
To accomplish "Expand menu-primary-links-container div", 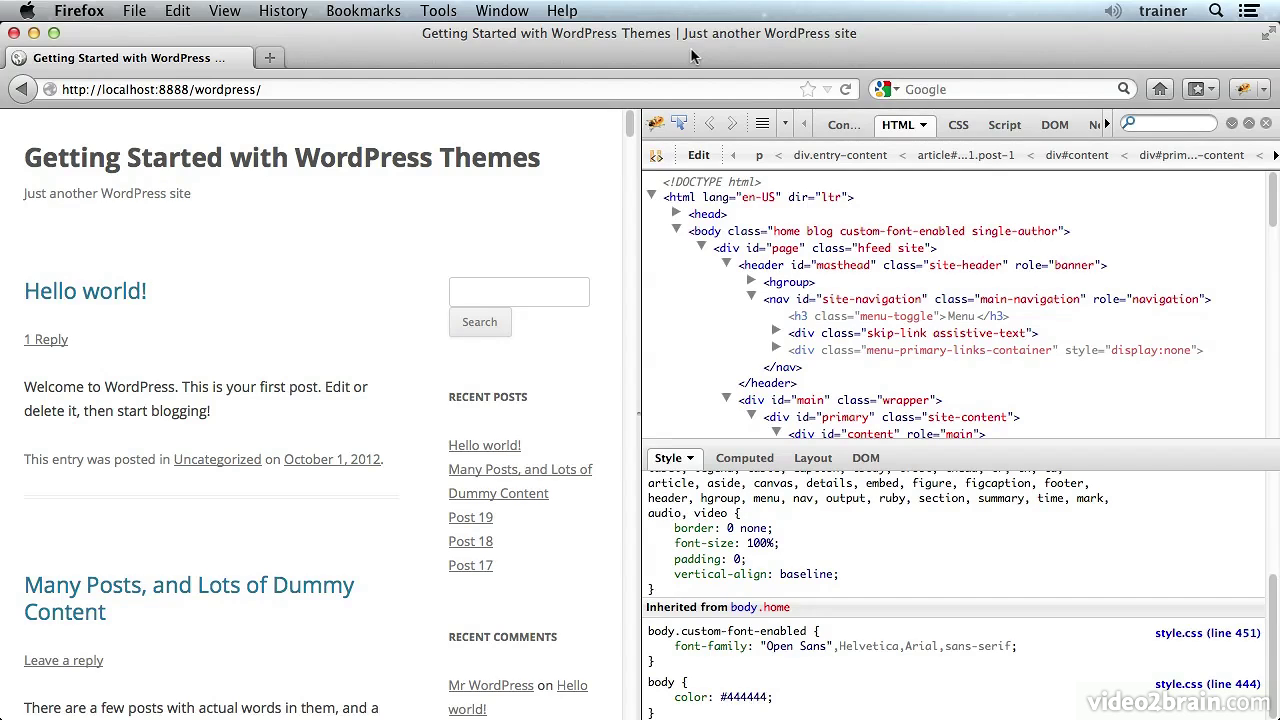I will tap(777, 349).
